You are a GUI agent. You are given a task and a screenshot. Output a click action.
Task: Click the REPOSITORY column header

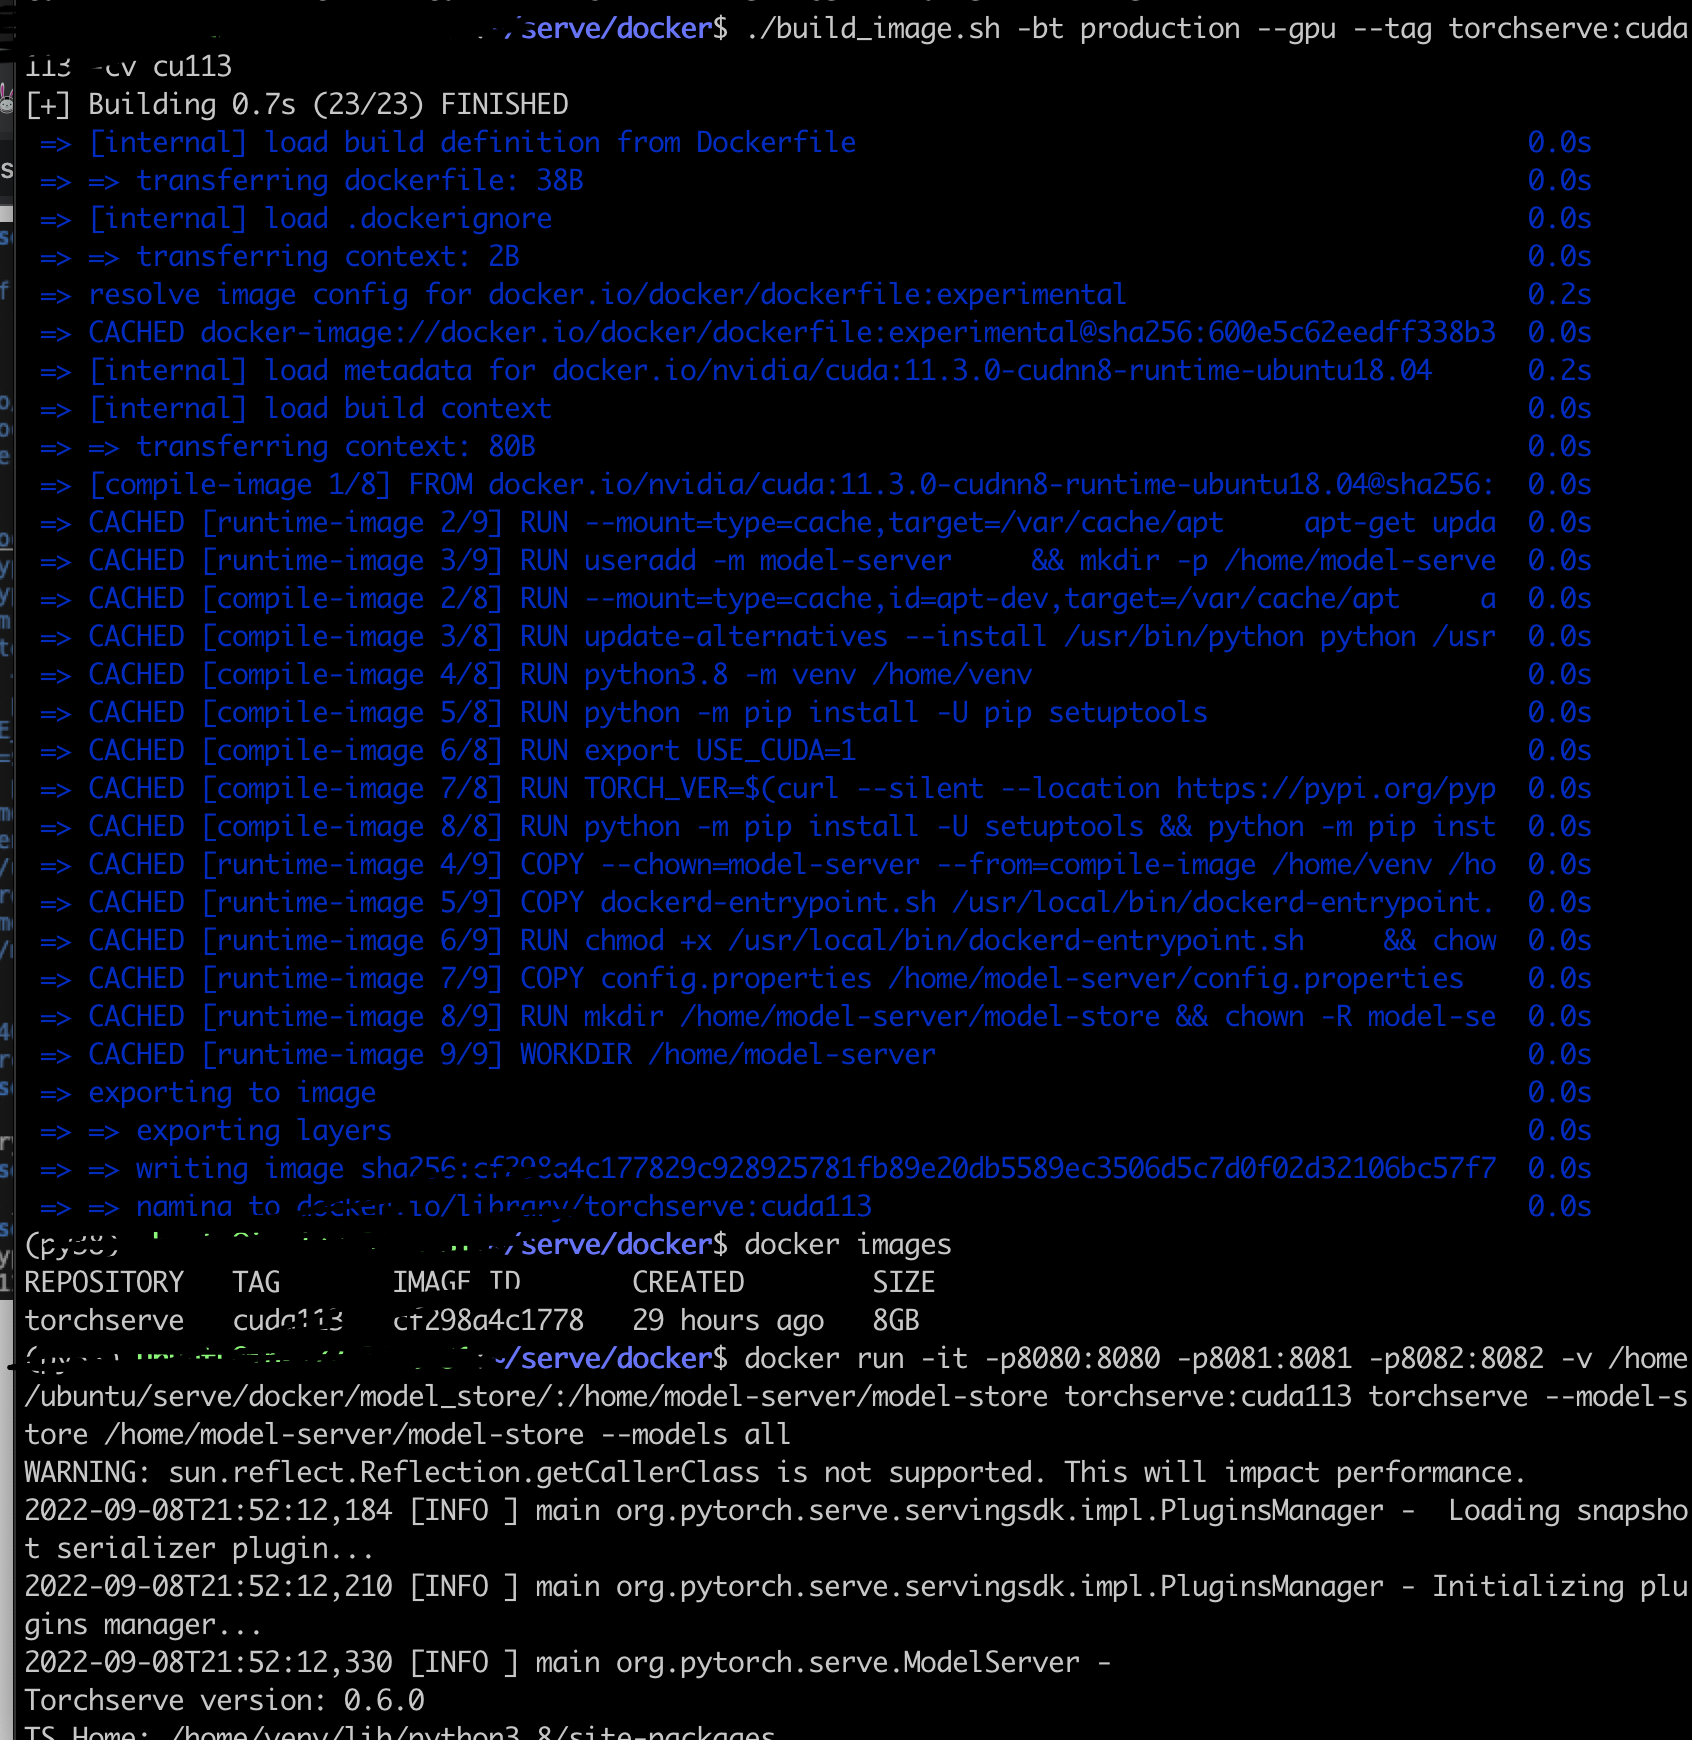[104, 1281]
